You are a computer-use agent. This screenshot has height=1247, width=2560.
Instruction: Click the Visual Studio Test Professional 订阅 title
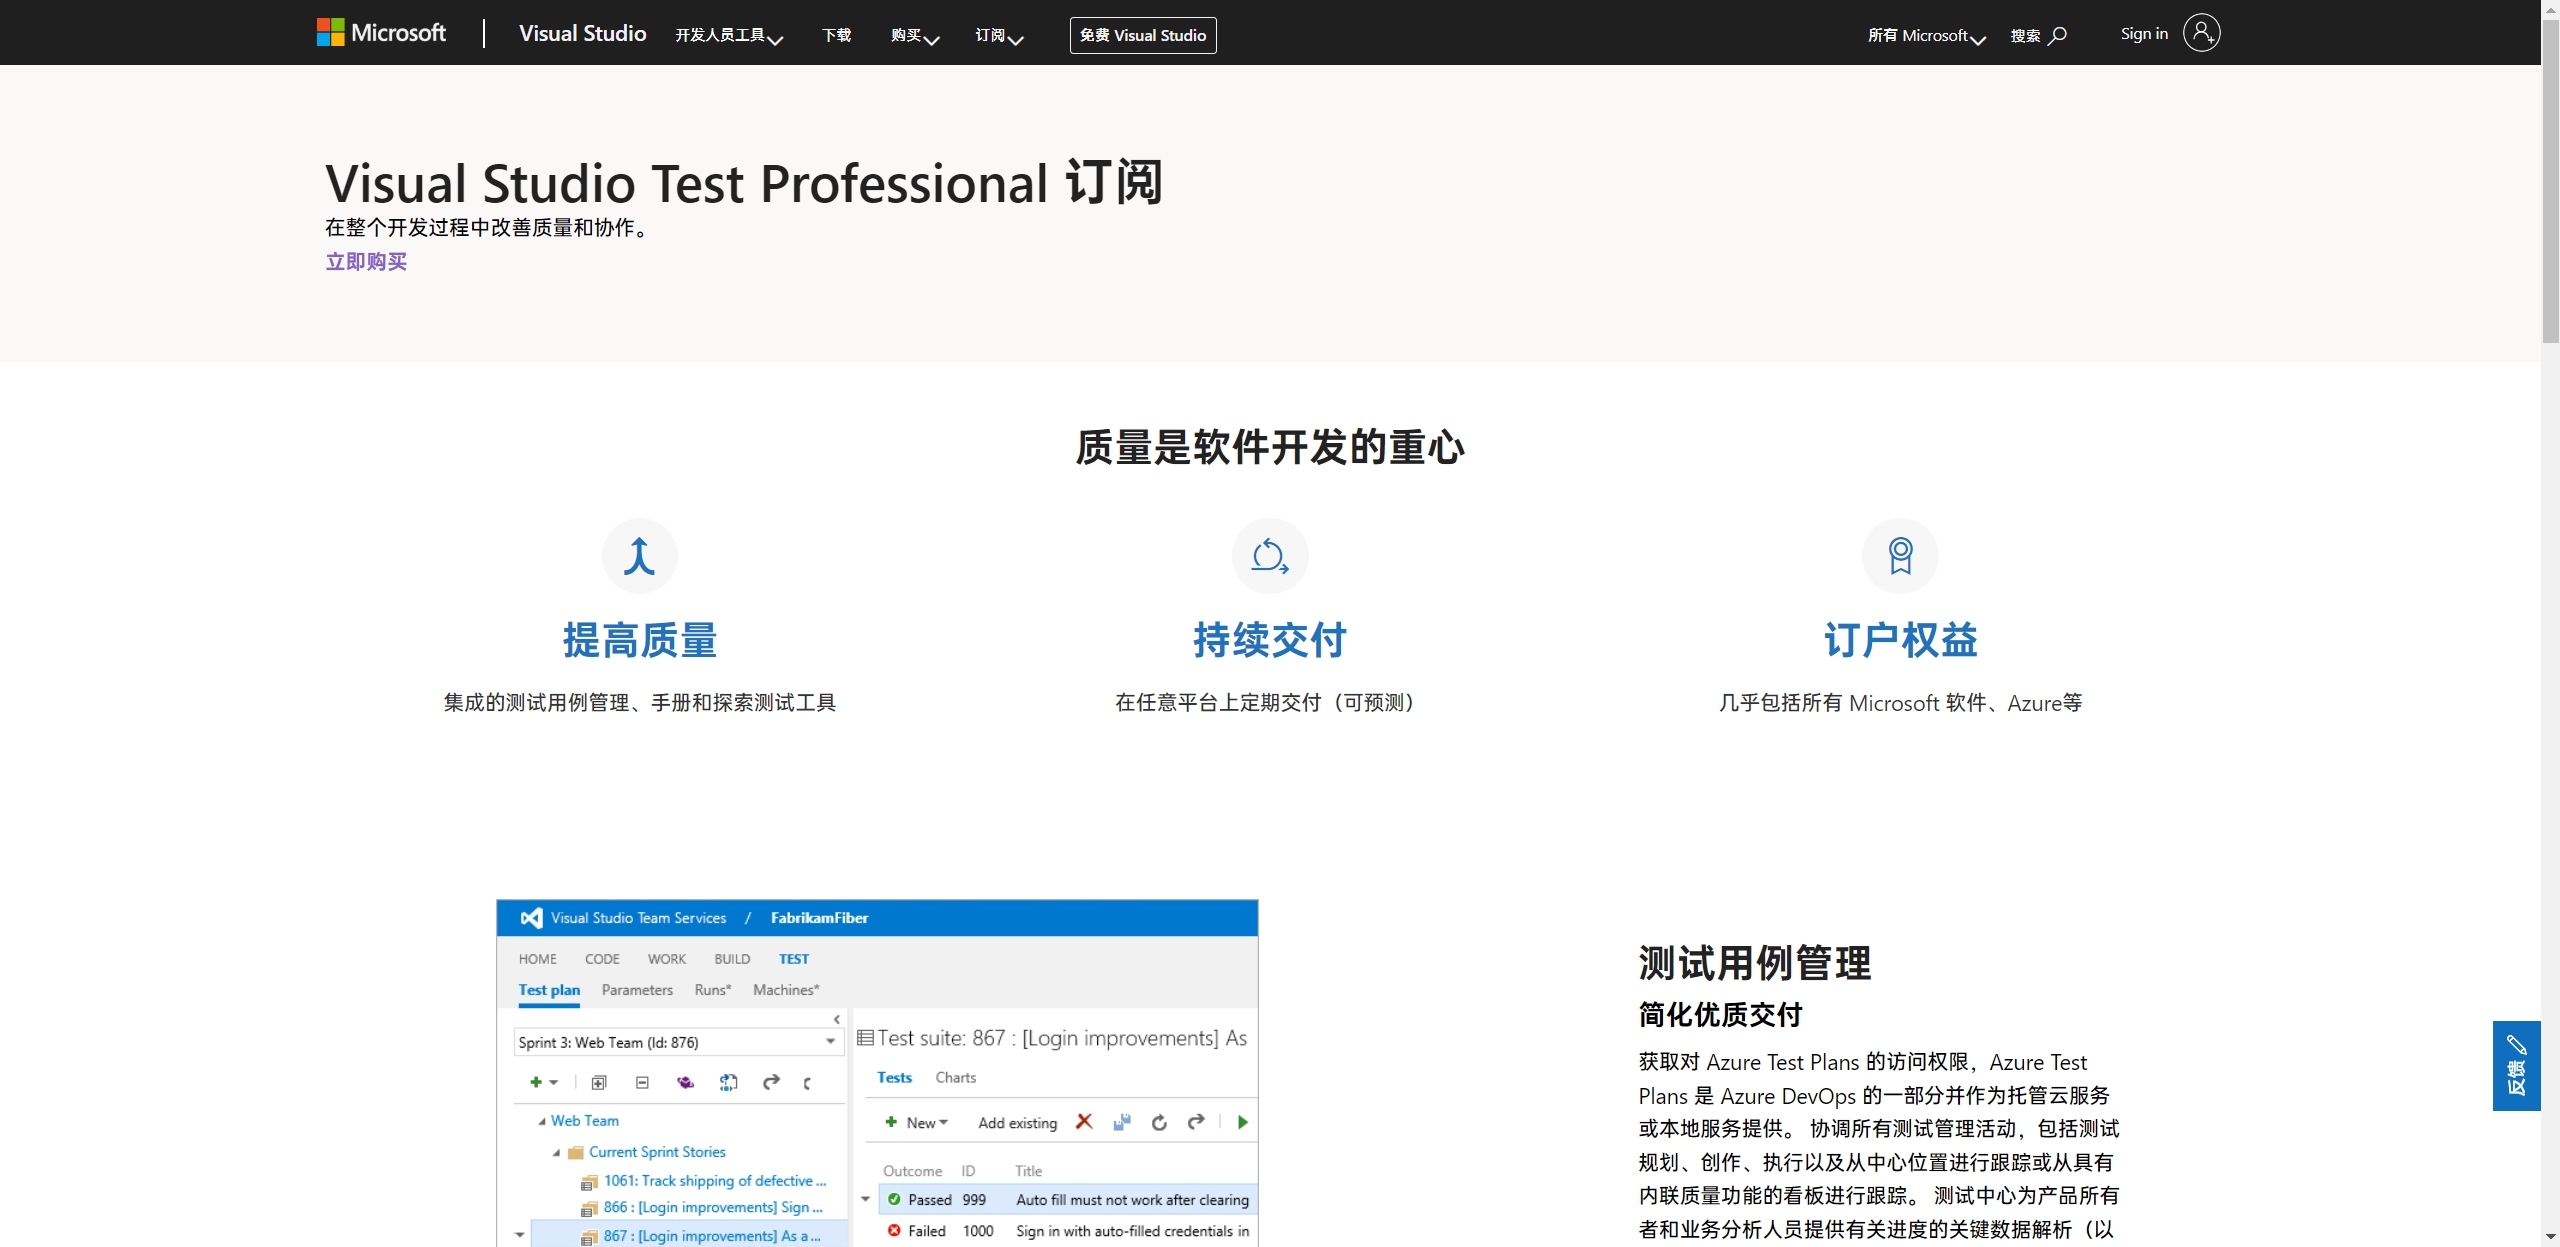(x=744, y=183)
